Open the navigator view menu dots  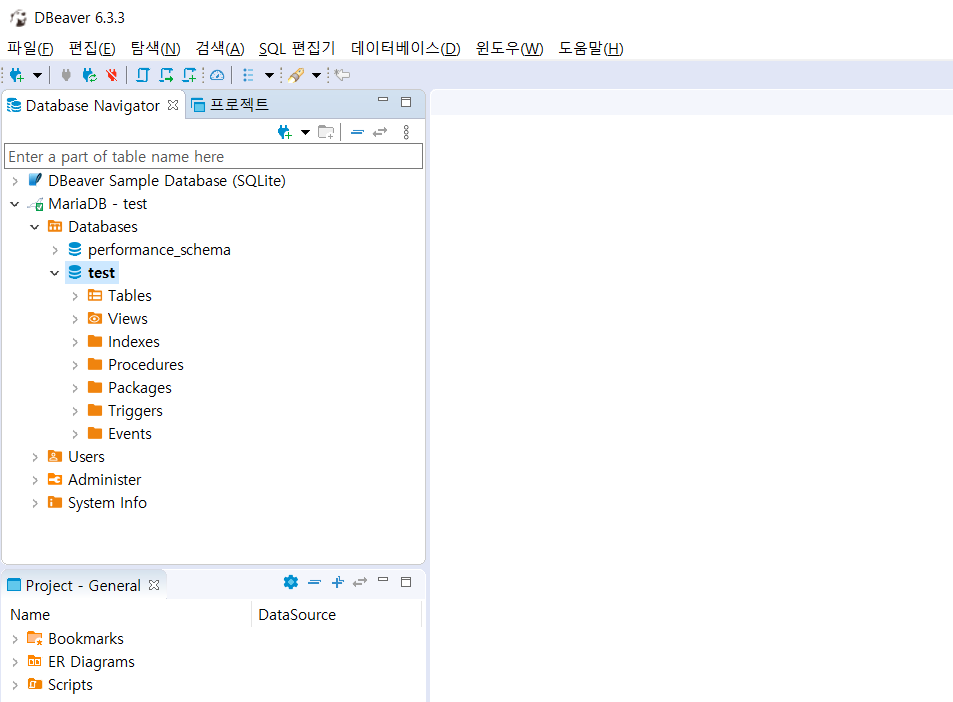click(406, 132)
